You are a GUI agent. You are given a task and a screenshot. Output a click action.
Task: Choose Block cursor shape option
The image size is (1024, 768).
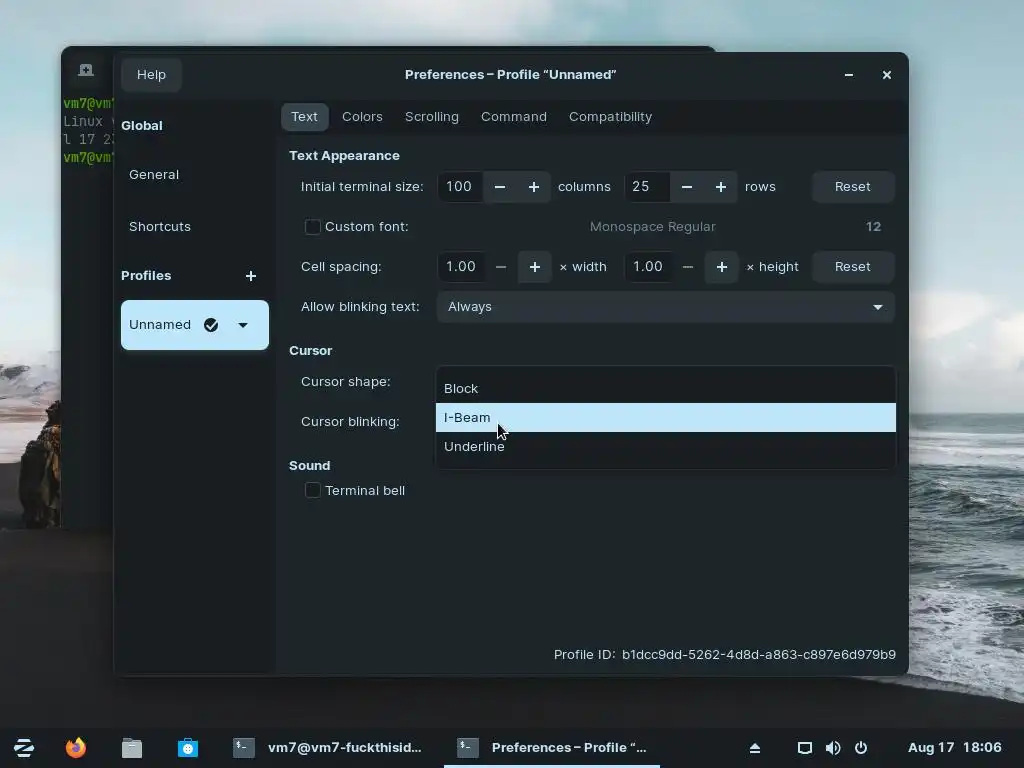tap(665, 389)
